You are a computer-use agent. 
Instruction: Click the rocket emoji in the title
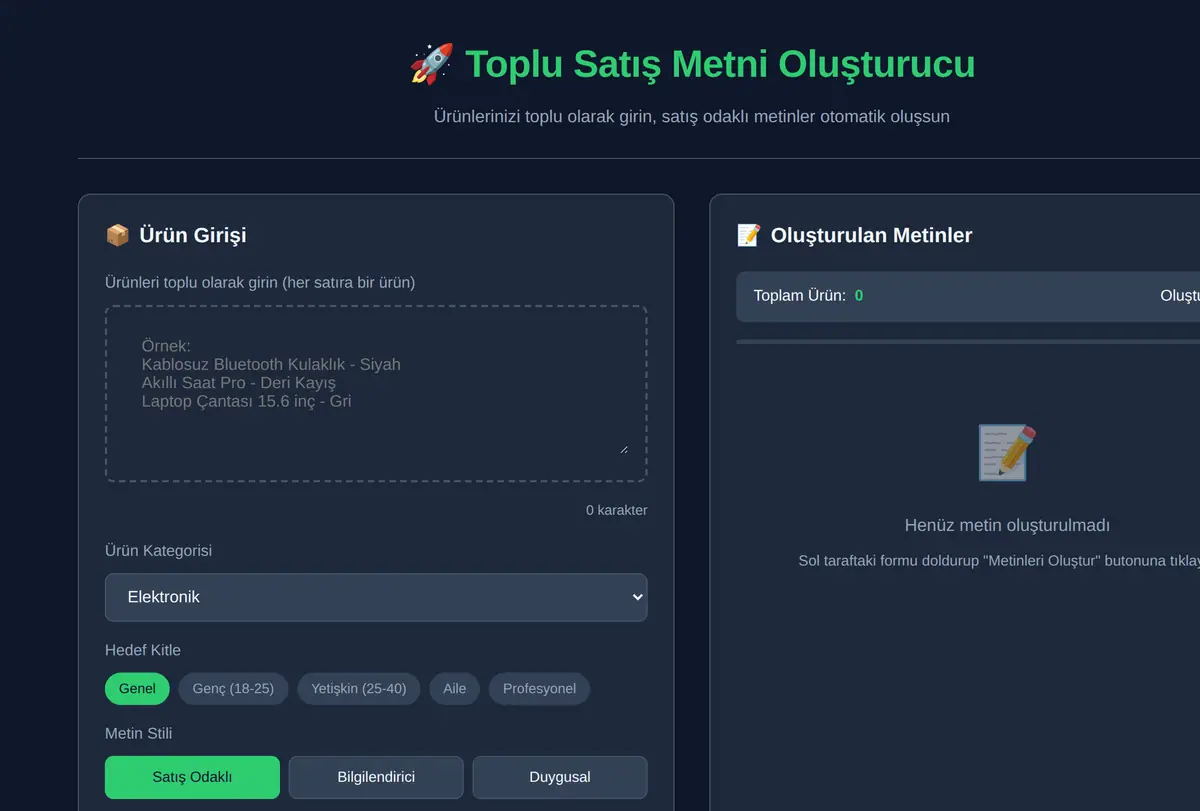coord(432,64)
